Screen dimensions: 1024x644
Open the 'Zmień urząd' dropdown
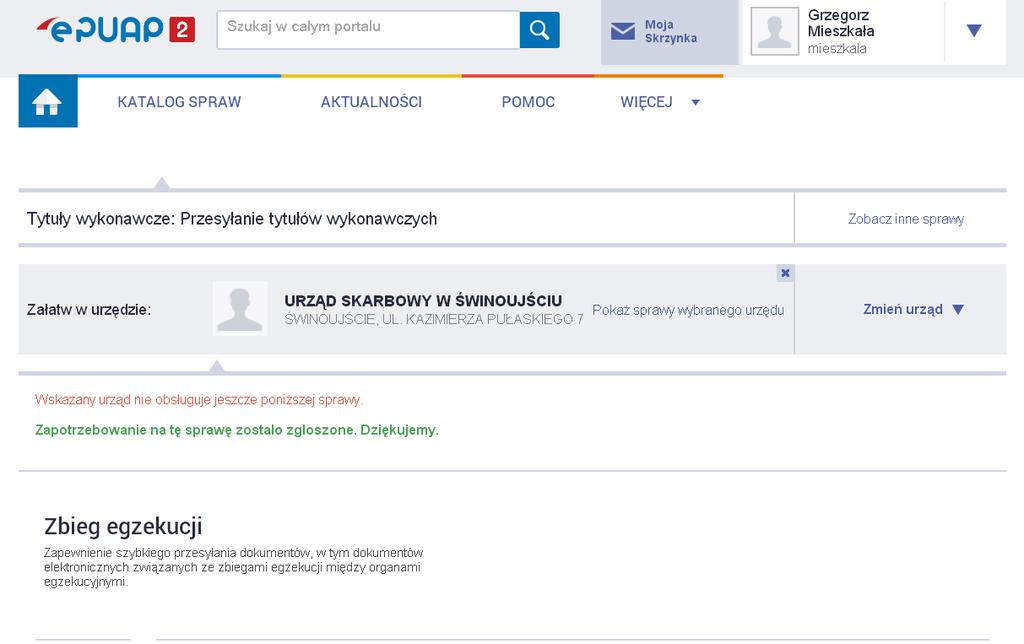tap(913, 309)
